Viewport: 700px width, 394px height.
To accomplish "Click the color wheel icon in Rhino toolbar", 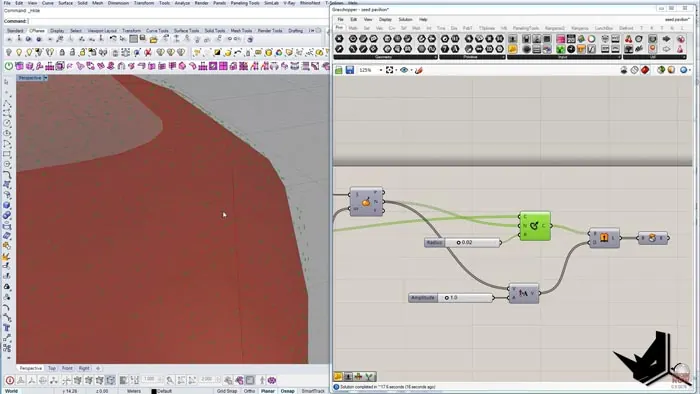I will [279, 53].
